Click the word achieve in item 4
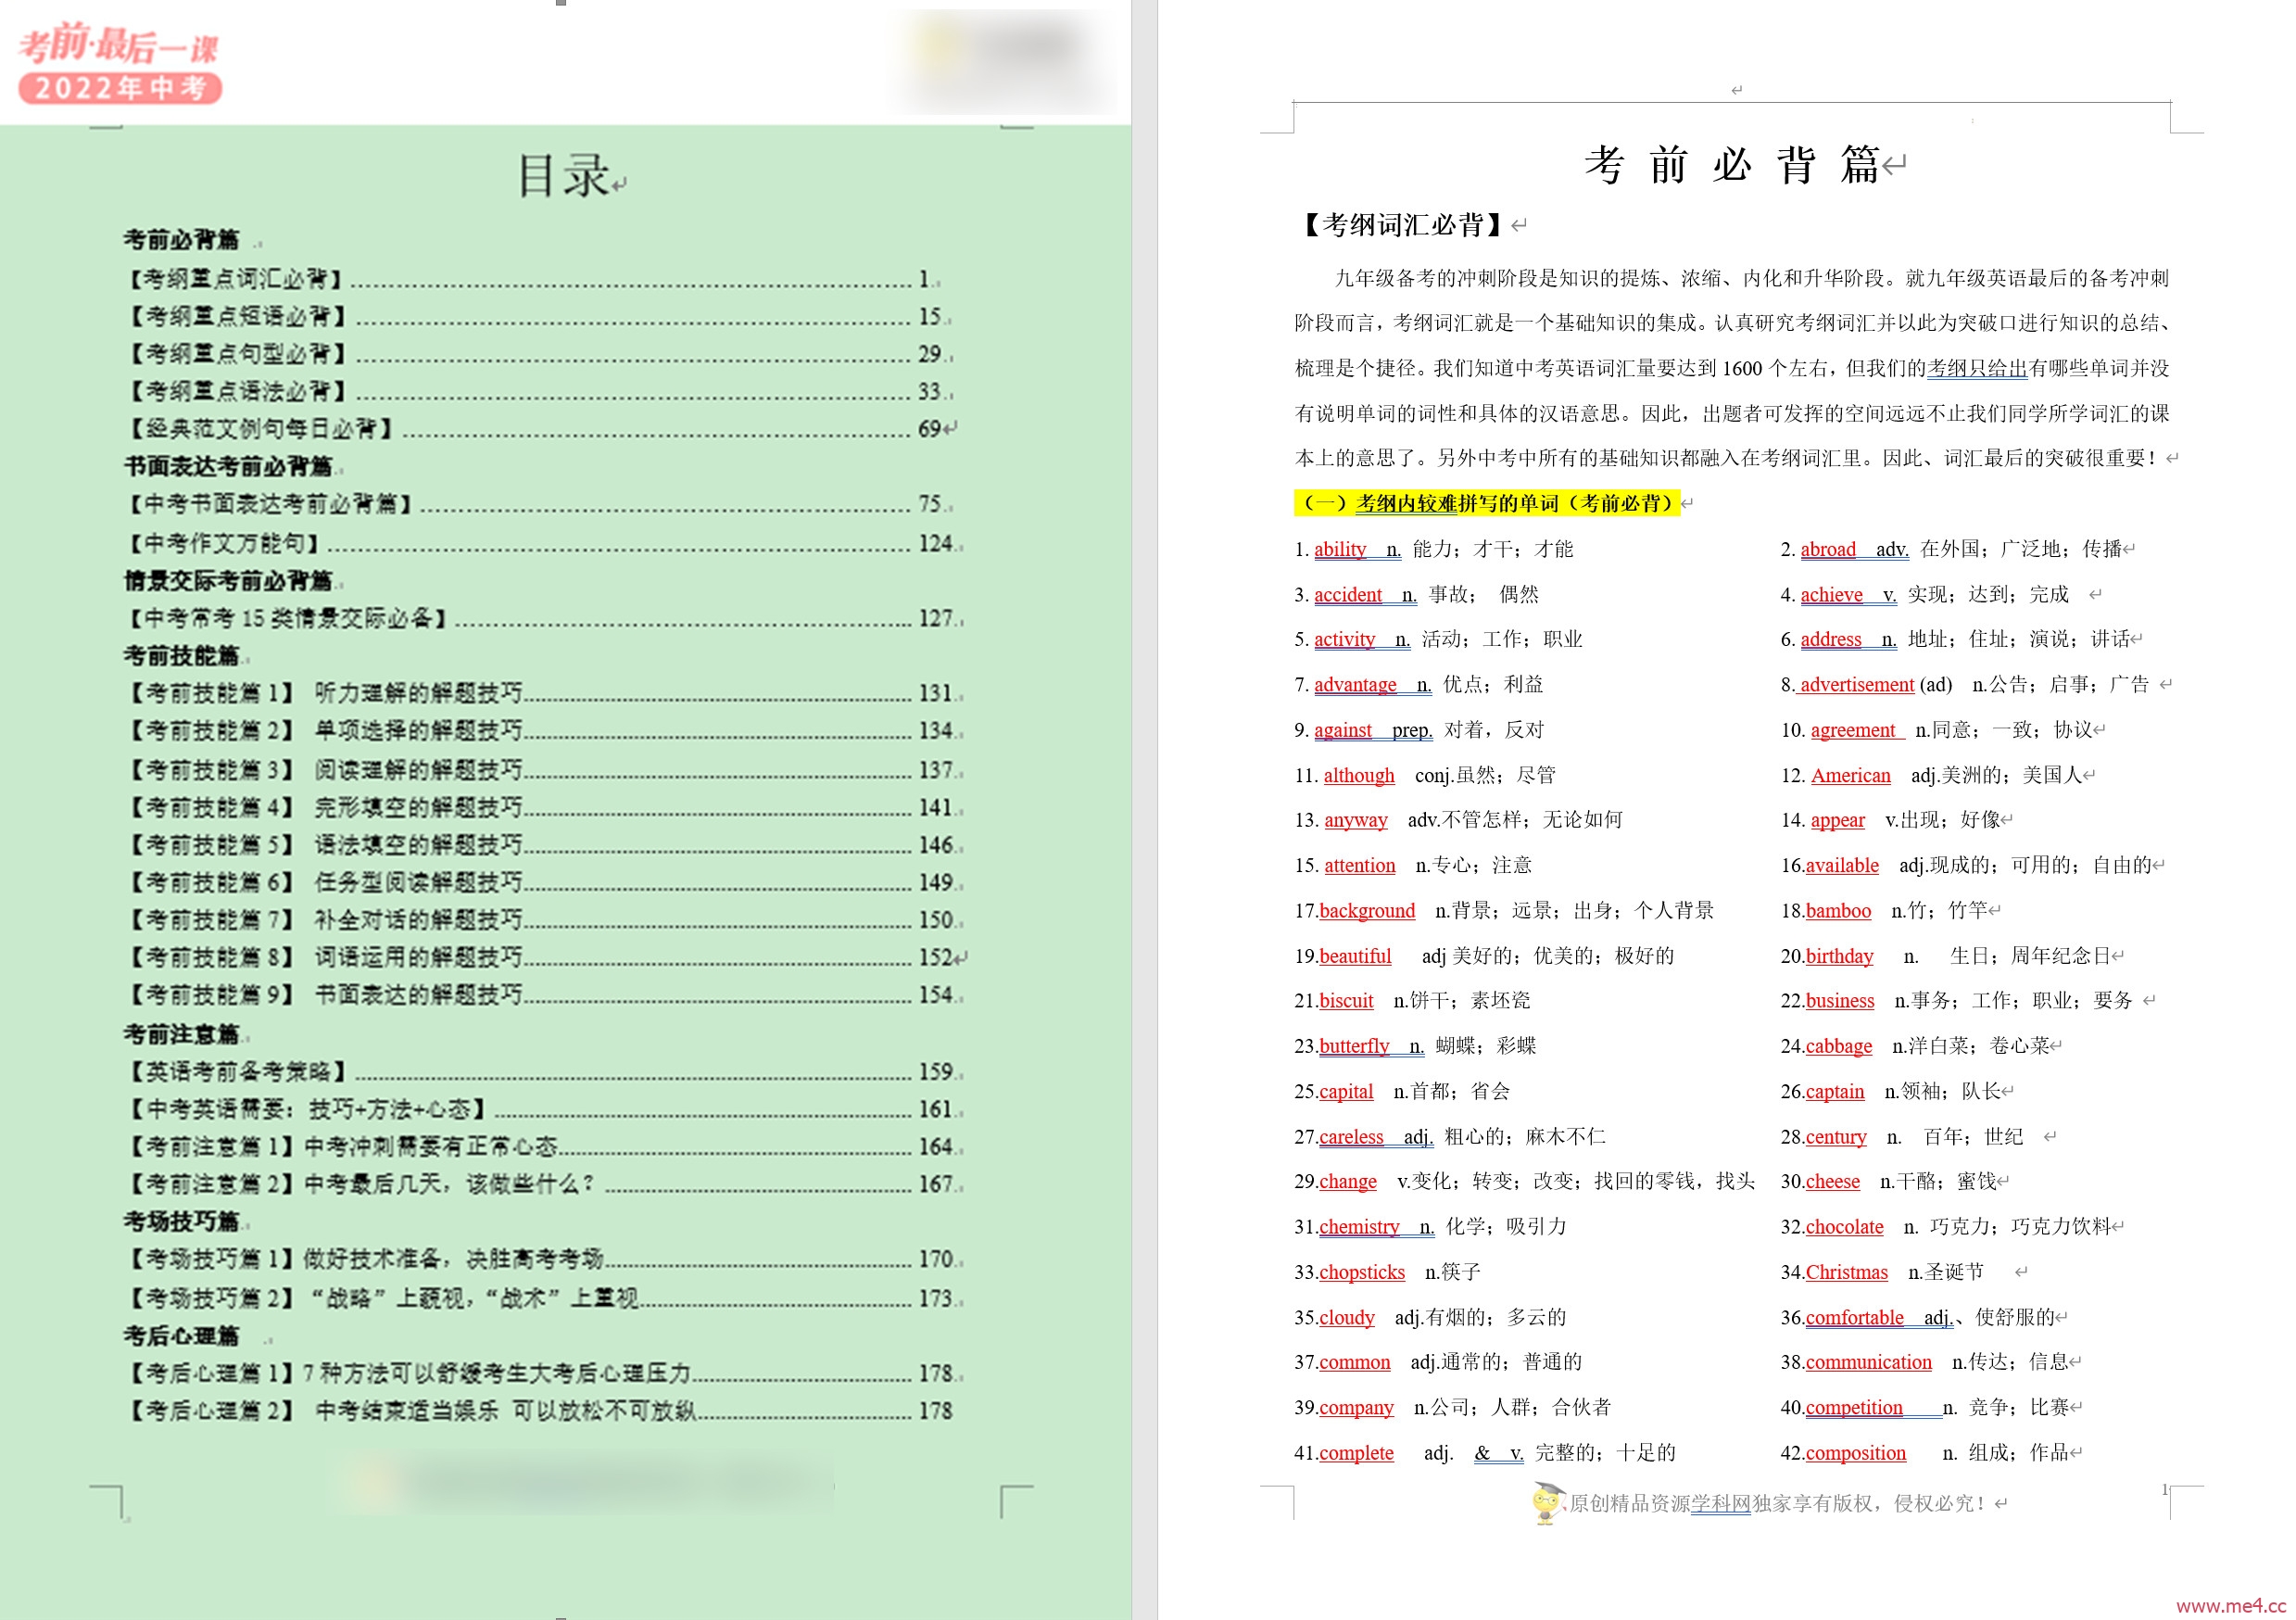2296x1620 pixels. click(x=1831, y=595)
